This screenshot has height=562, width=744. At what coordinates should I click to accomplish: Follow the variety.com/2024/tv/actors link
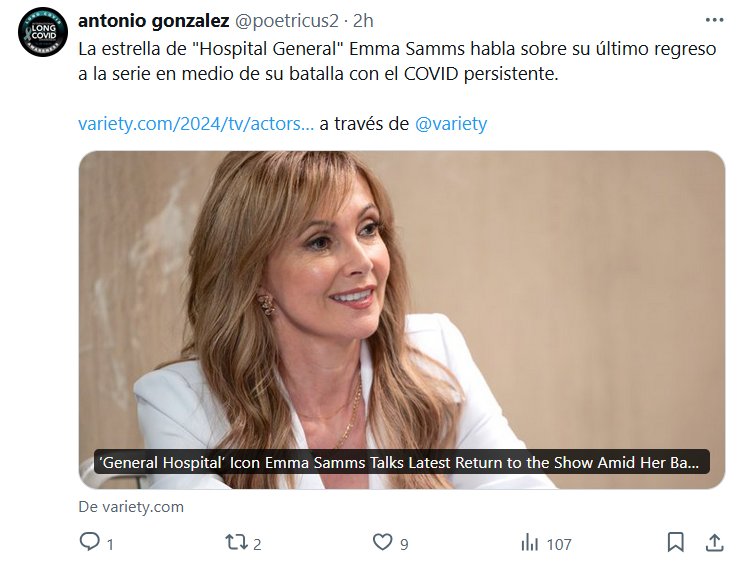click(196, 124)
